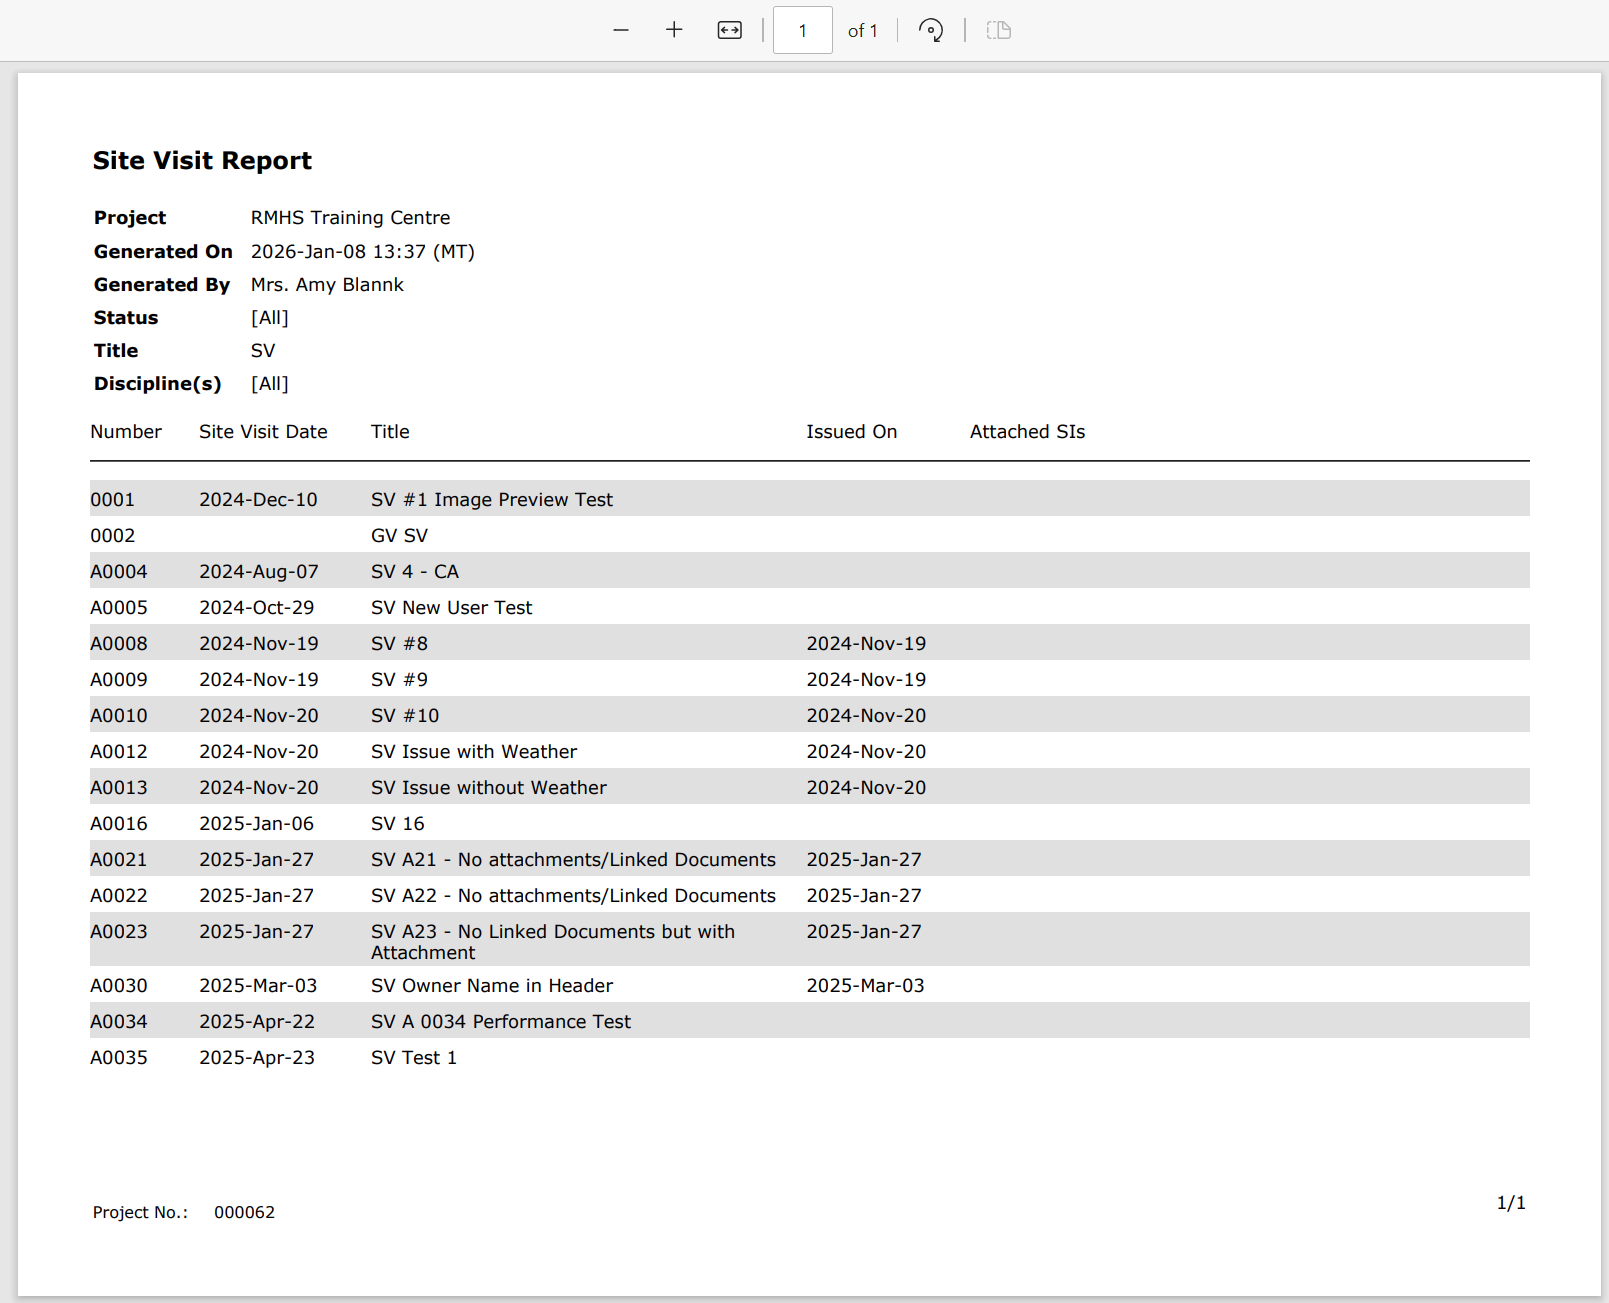Click the 'Issued On' column header

click(x=852, y=432)
